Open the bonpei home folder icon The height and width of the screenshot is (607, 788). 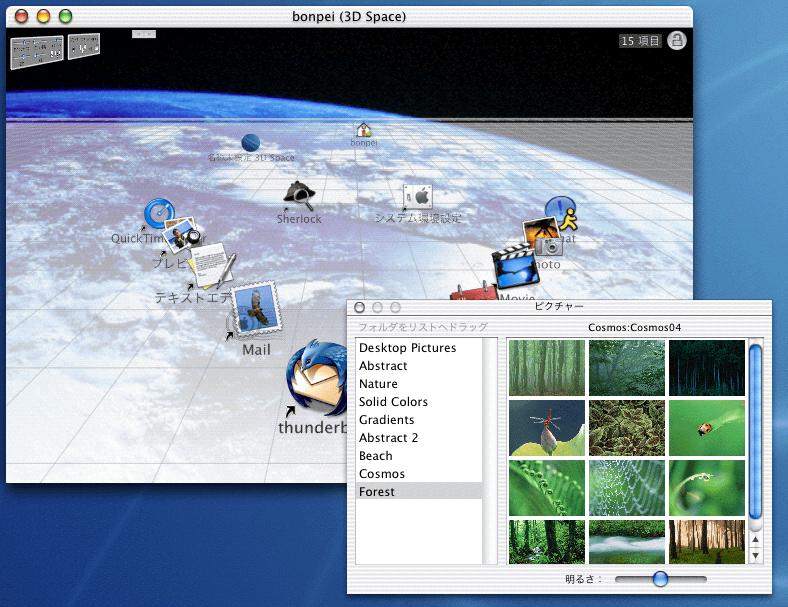click(364, 130)
